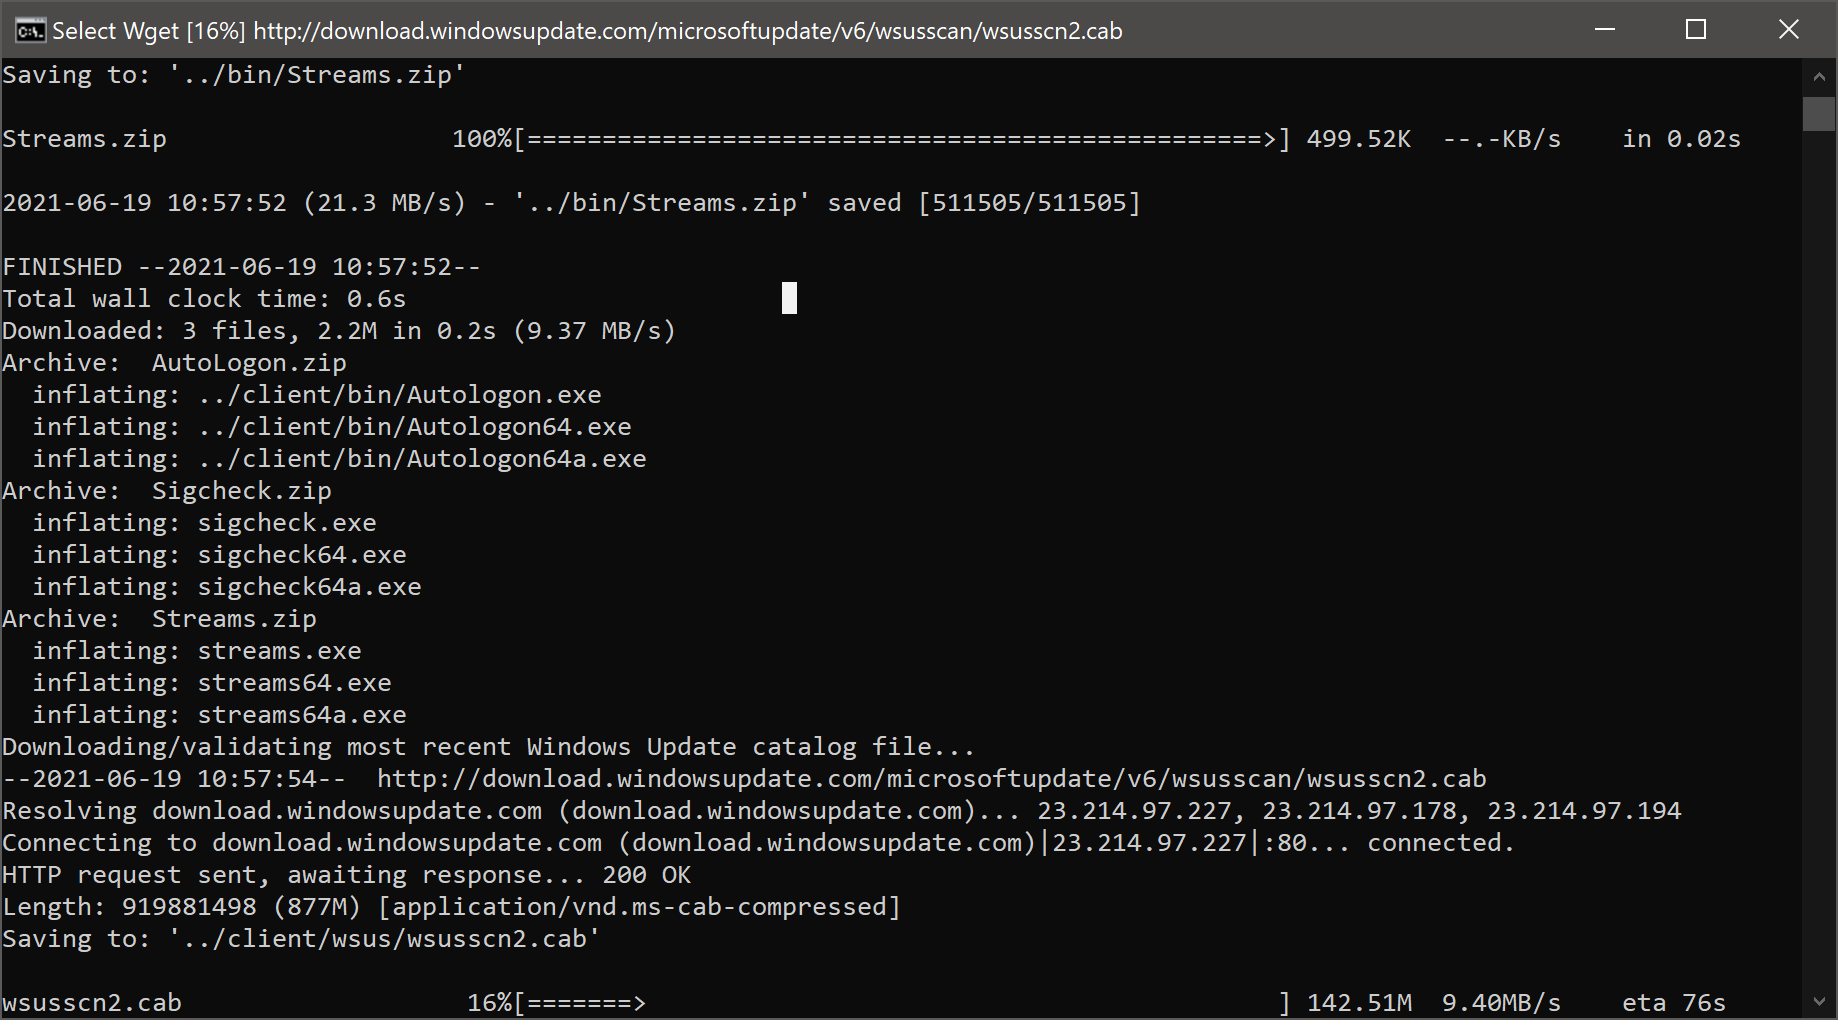Click the "Streams.zip" label before 100% bar

(85, 139)
